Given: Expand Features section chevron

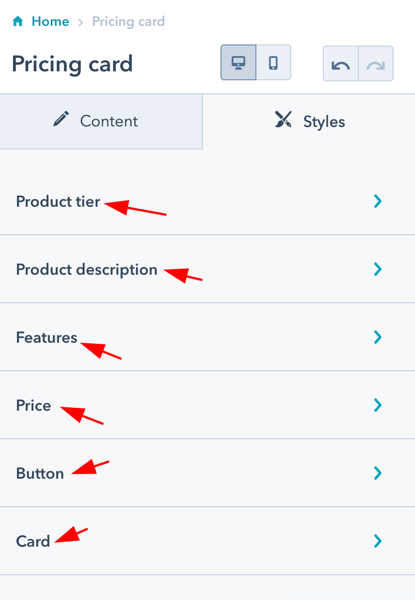Looking at the screenshot, I should (378, 337).
